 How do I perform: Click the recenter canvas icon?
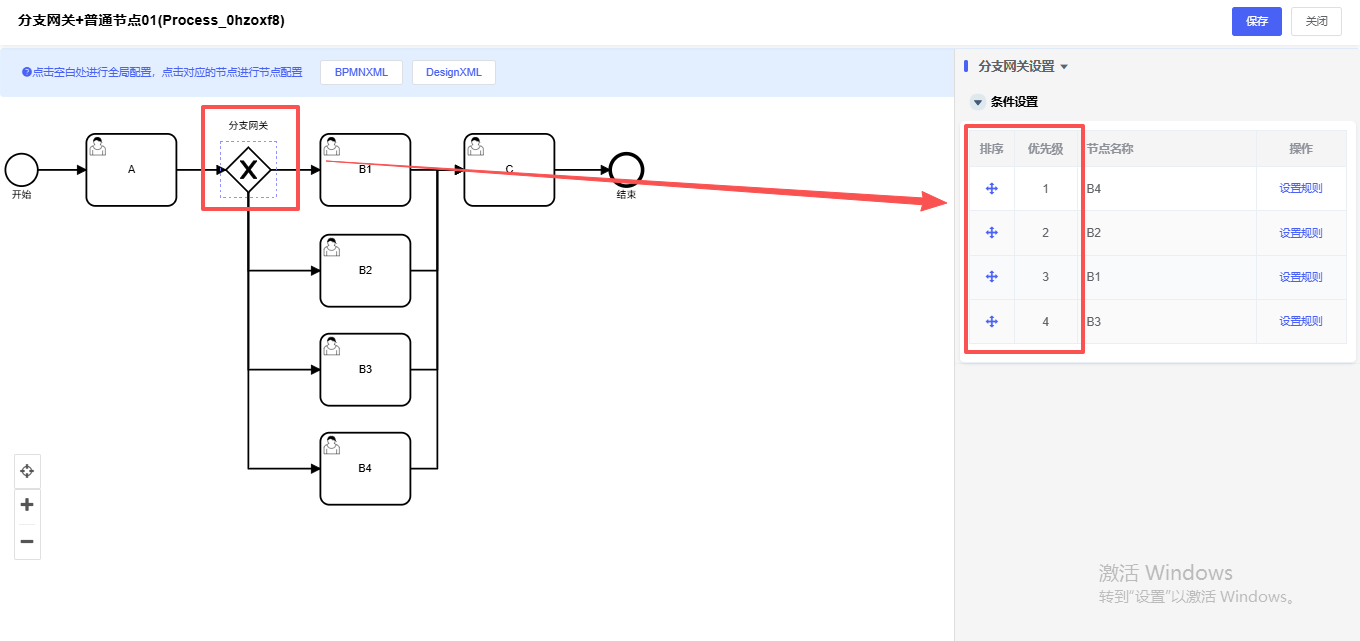(27, 471)
